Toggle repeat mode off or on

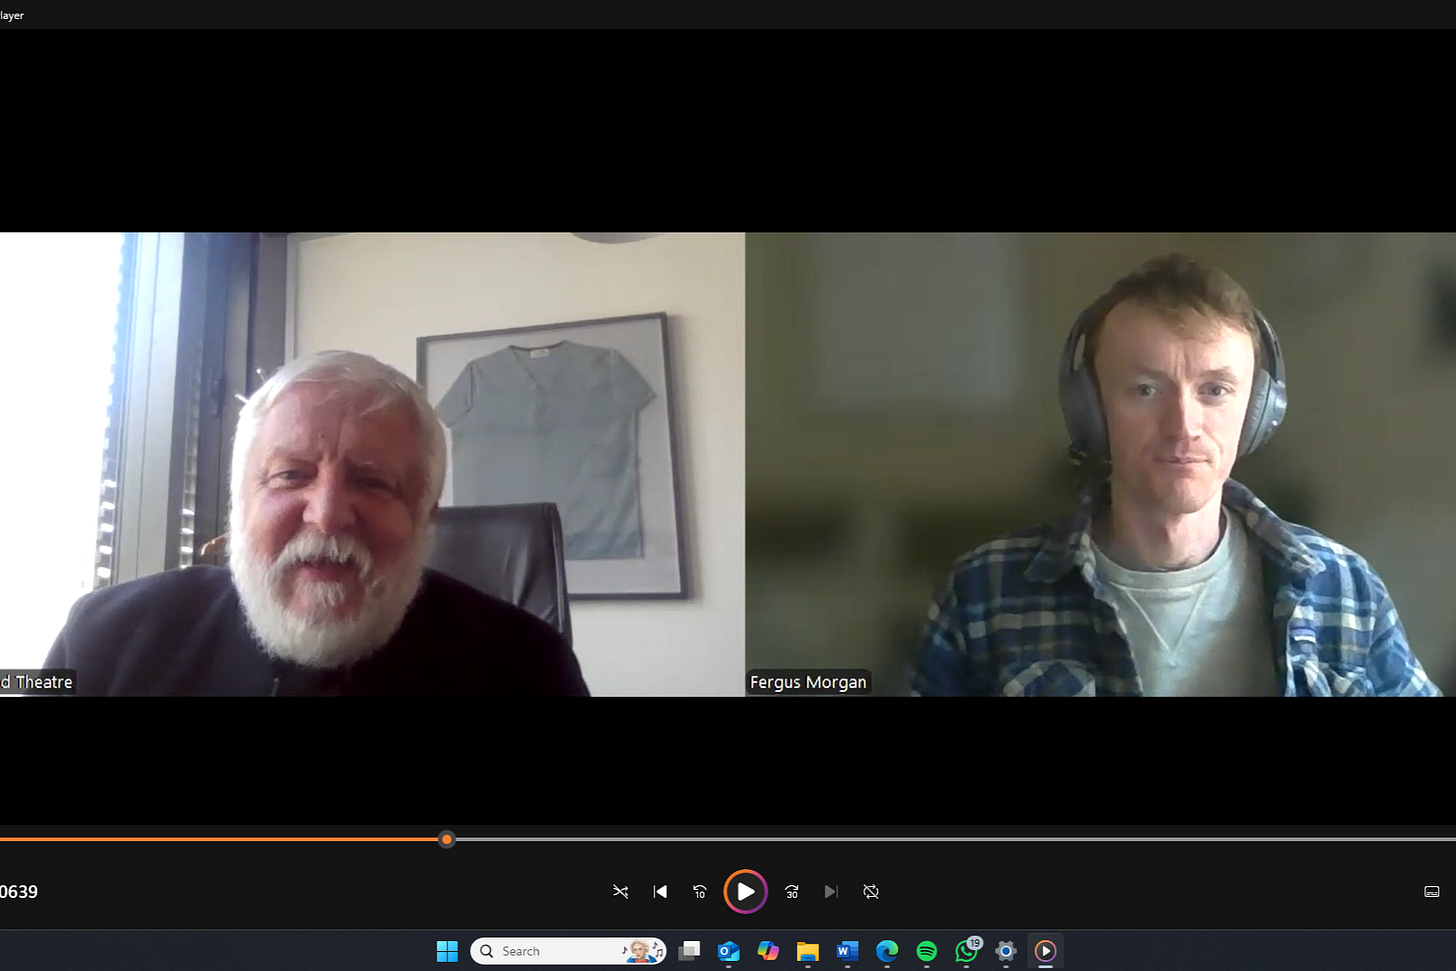point(871,891)
